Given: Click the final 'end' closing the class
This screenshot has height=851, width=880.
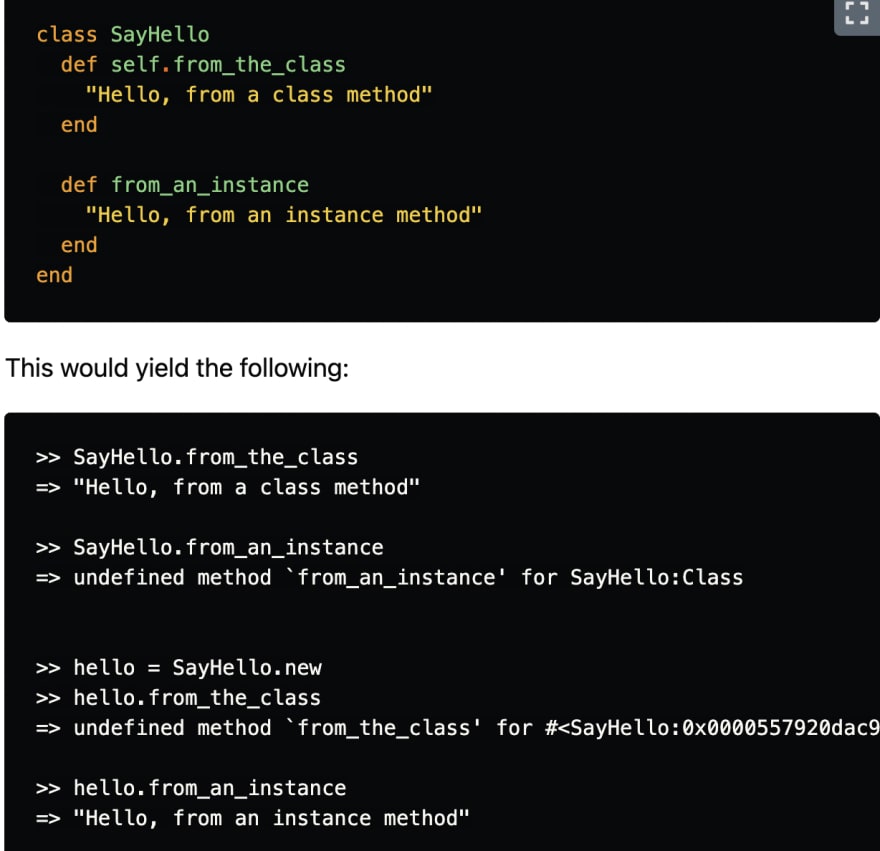Looking at the screenshot, I should [x=54, y=275].
